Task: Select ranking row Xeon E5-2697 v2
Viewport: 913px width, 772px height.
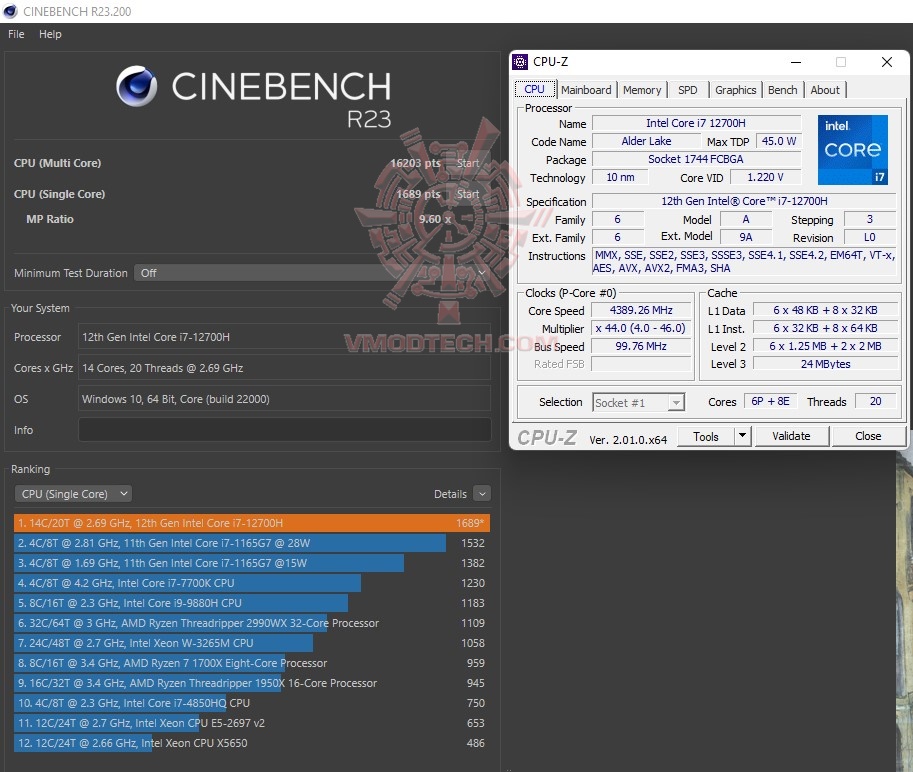Action: click(x=252, y=723)
